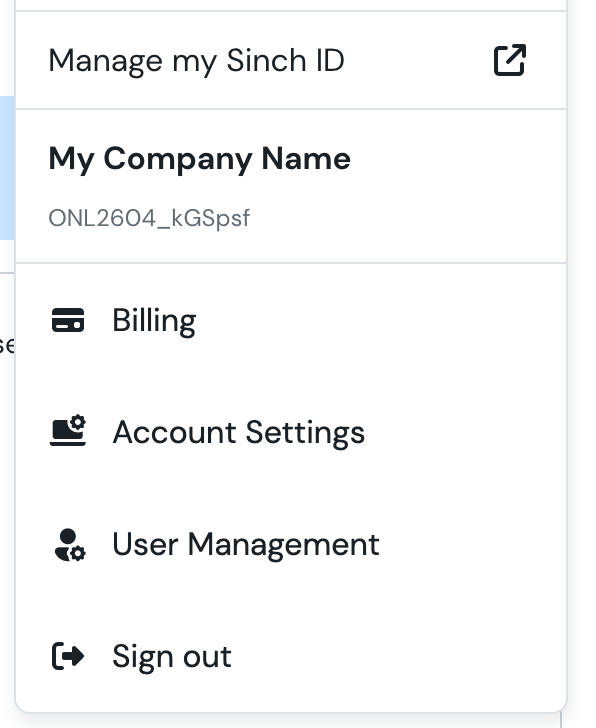Click the account ID ONL2604_kGSpsf
596x728 pixels.
[149, 218]
